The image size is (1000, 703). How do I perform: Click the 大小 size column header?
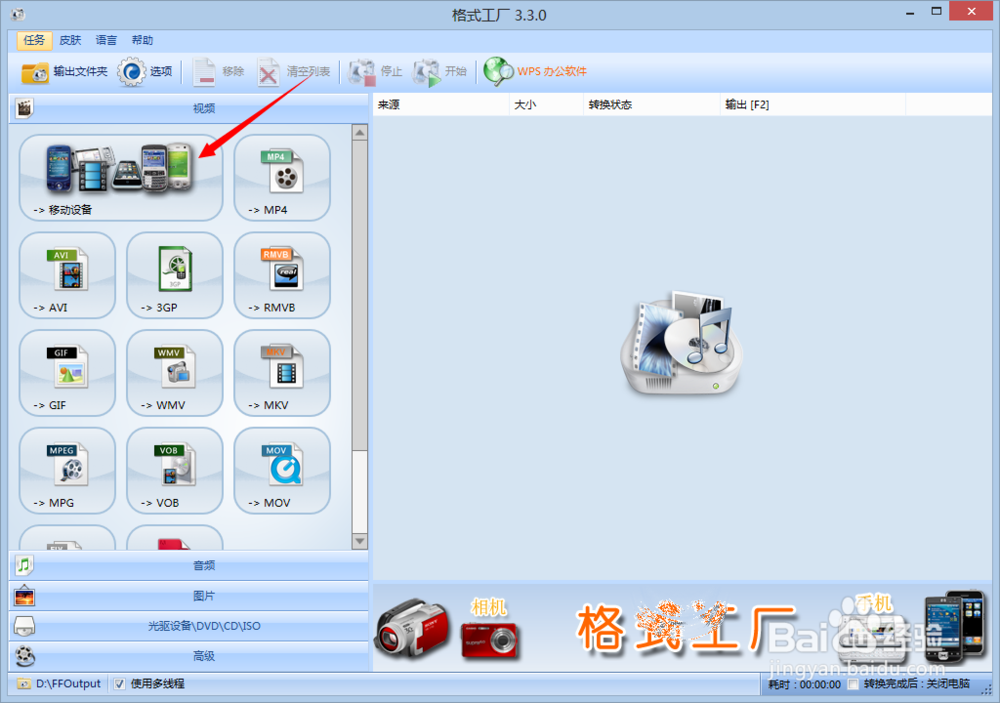(547, 105)
